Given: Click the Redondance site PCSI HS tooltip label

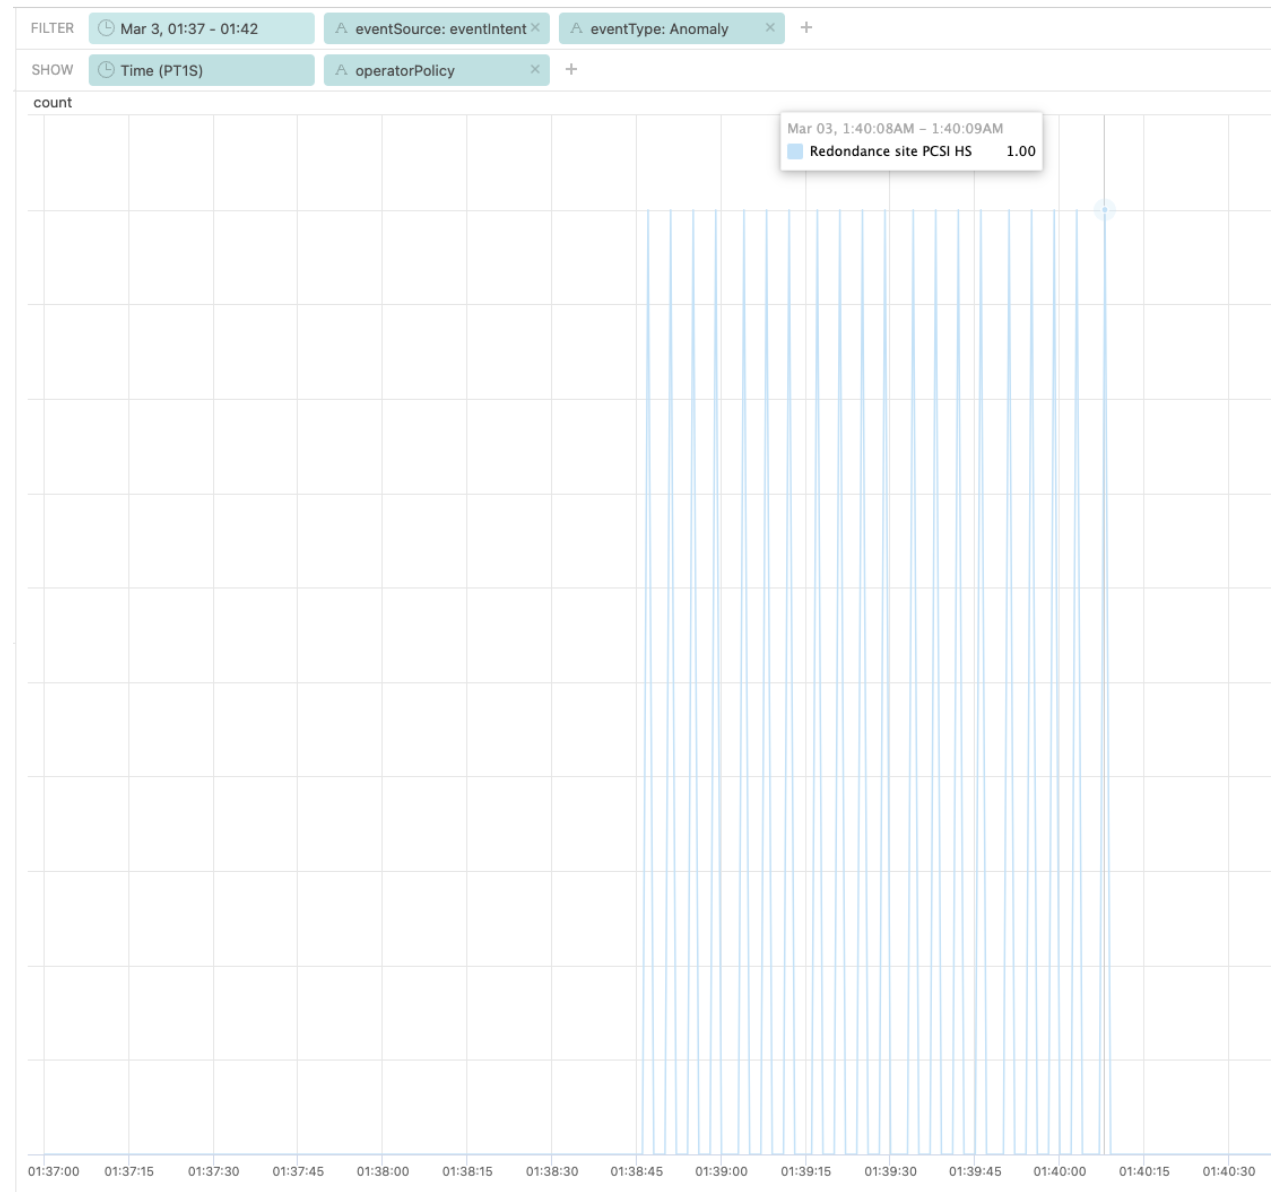Looking at the screenshot, I should (890, 151).
